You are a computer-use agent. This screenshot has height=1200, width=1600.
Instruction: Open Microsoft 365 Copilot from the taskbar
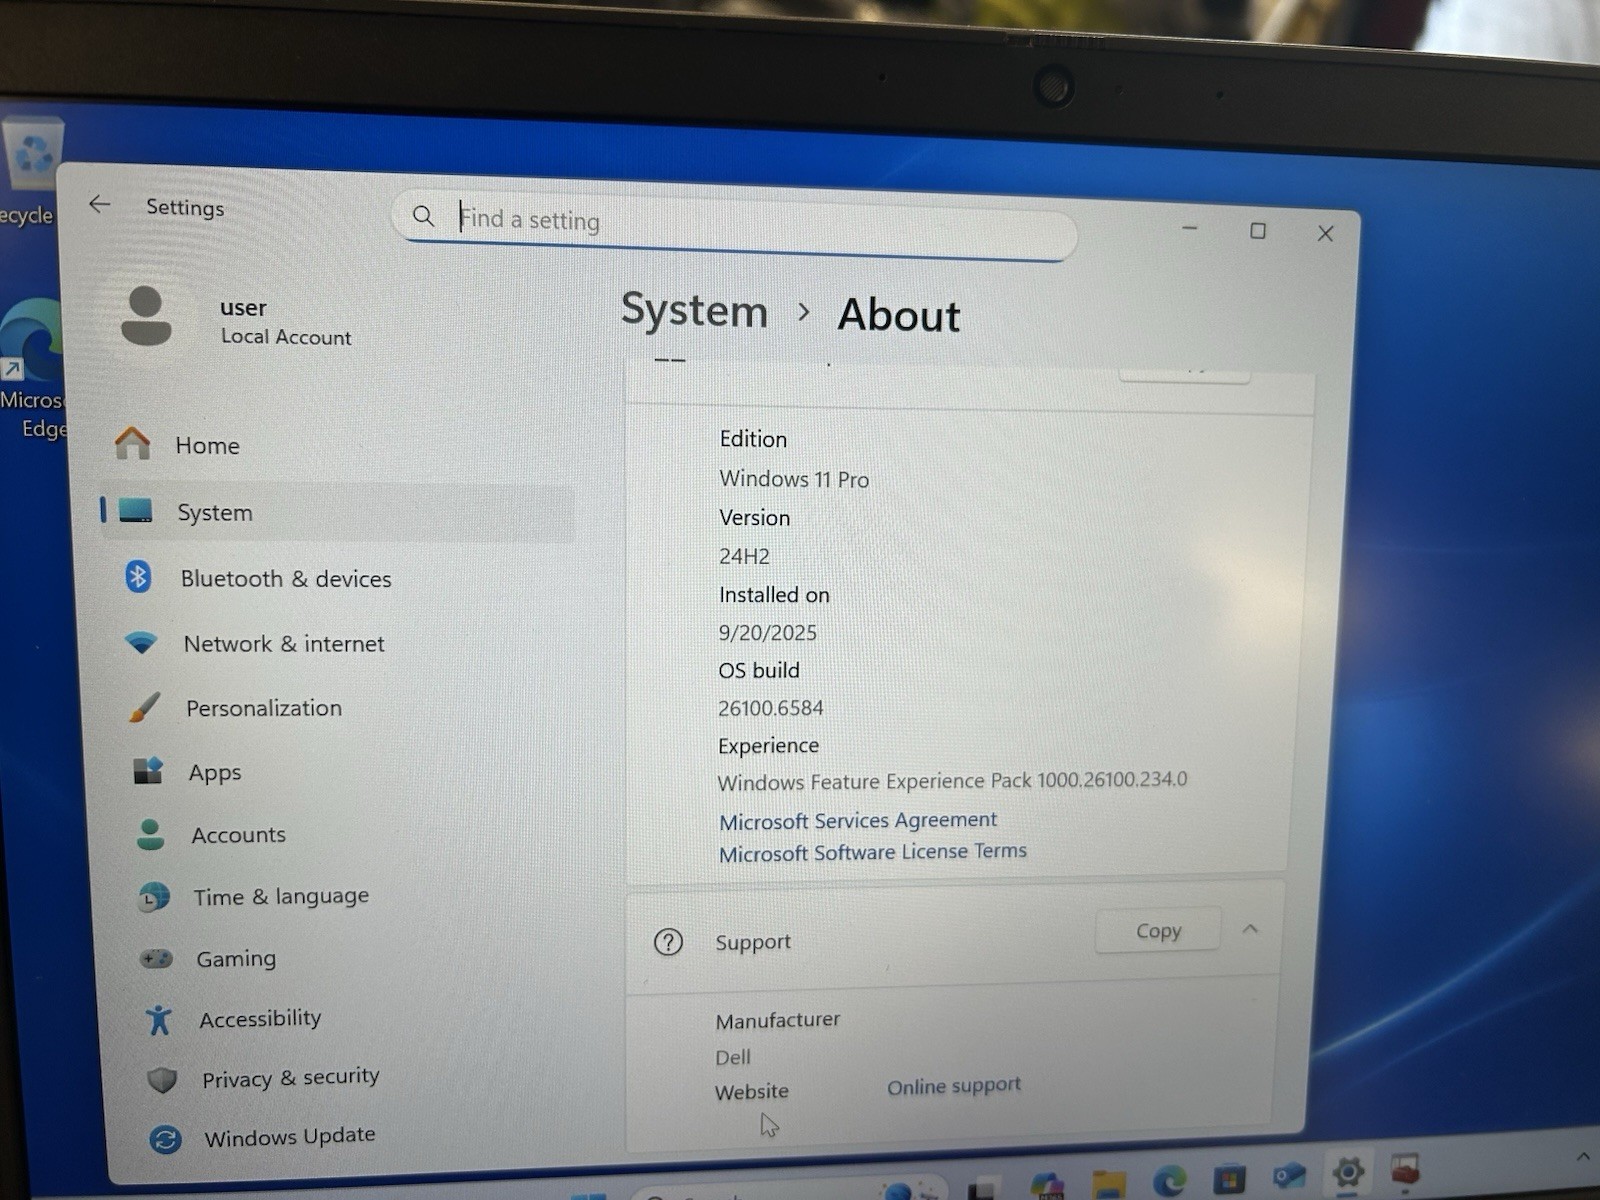[x=1047, y=1186]
